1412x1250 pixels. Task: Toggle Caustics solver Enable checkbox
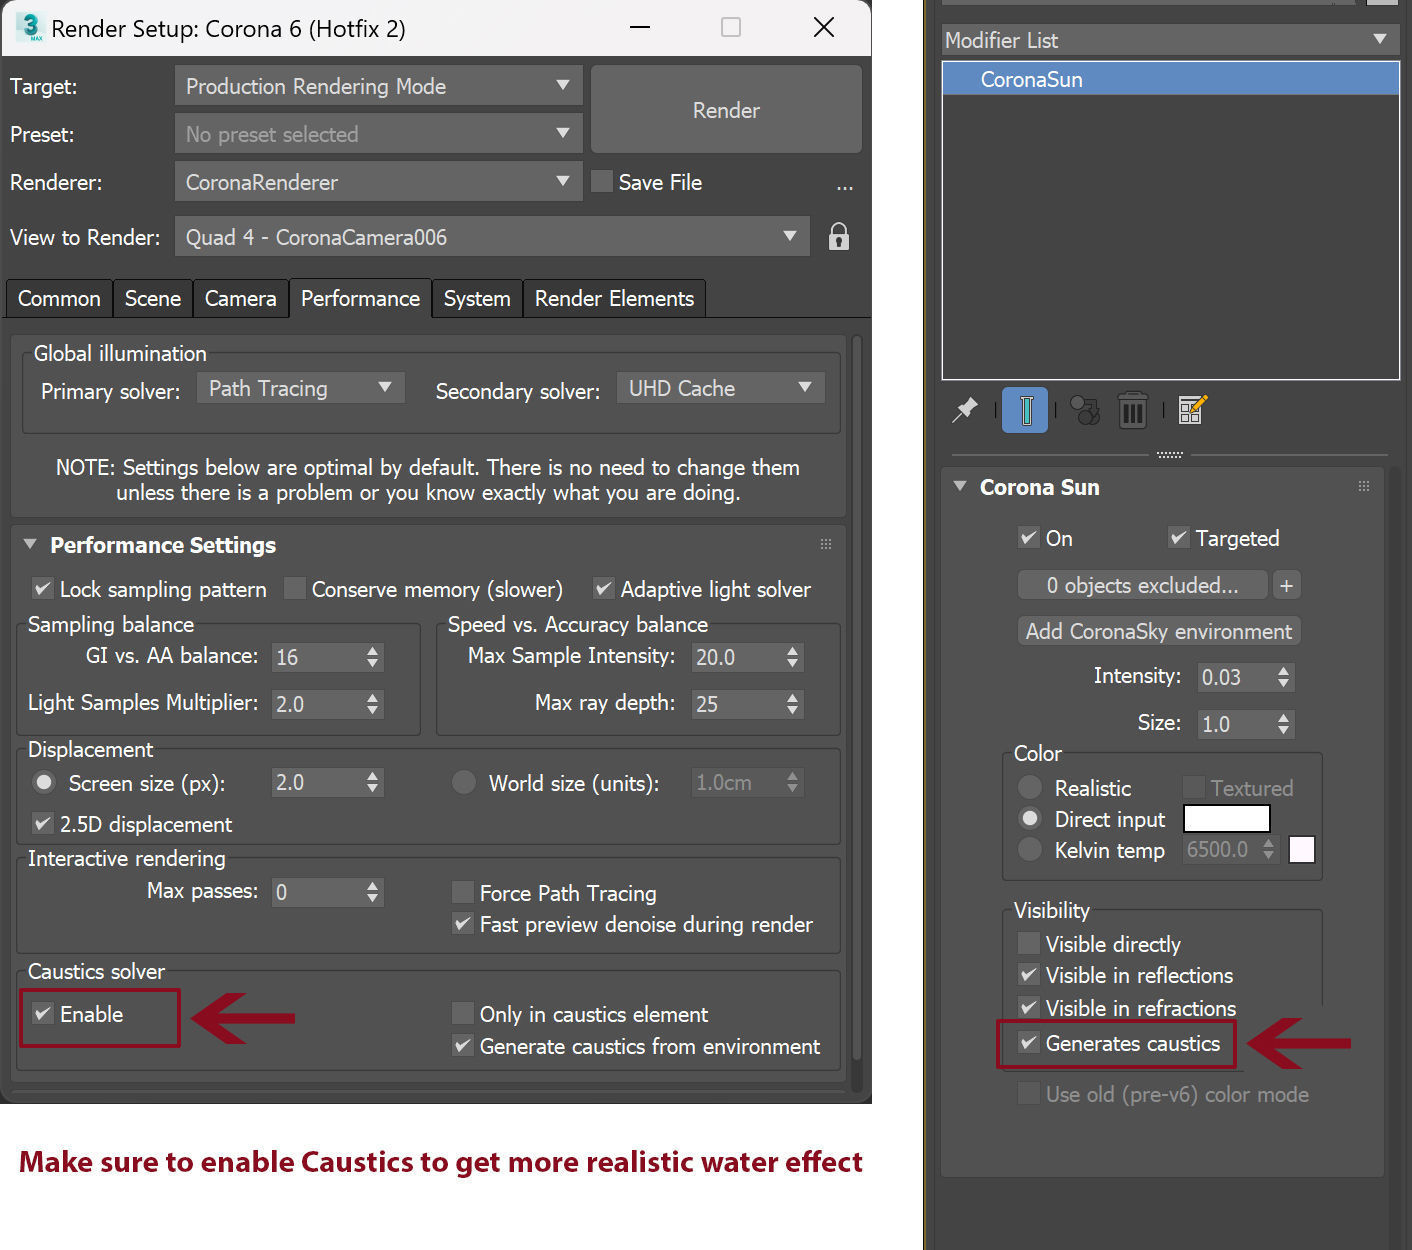coord(43,1013)
